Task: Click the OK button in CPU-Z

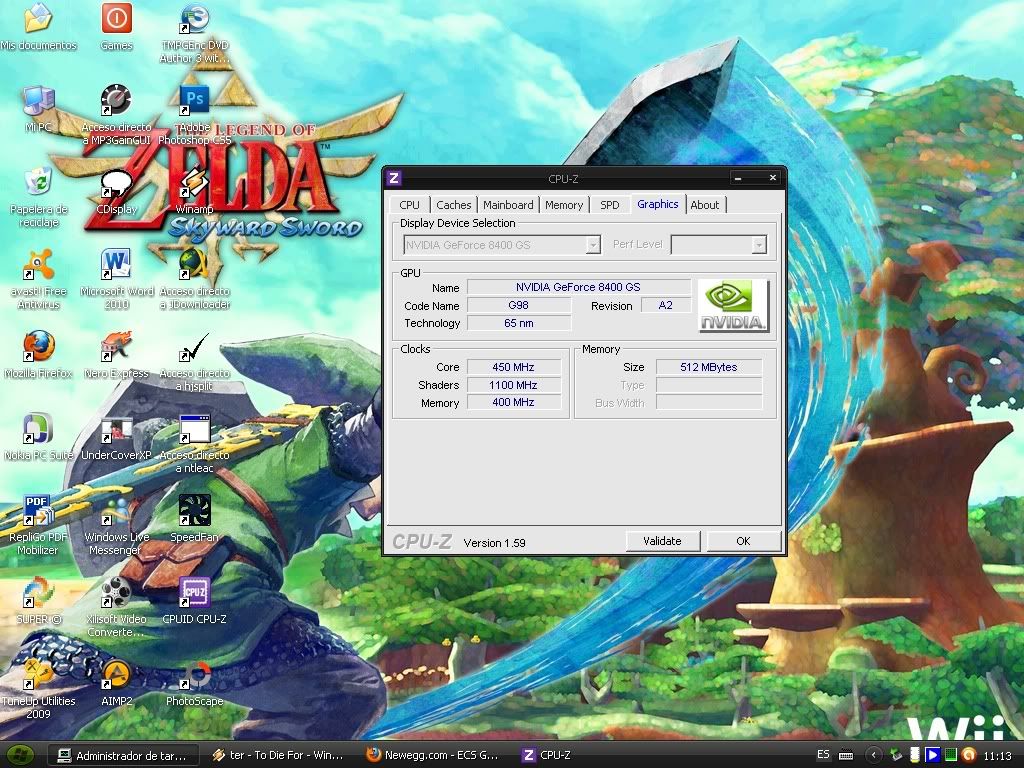Action: [743, 541]
